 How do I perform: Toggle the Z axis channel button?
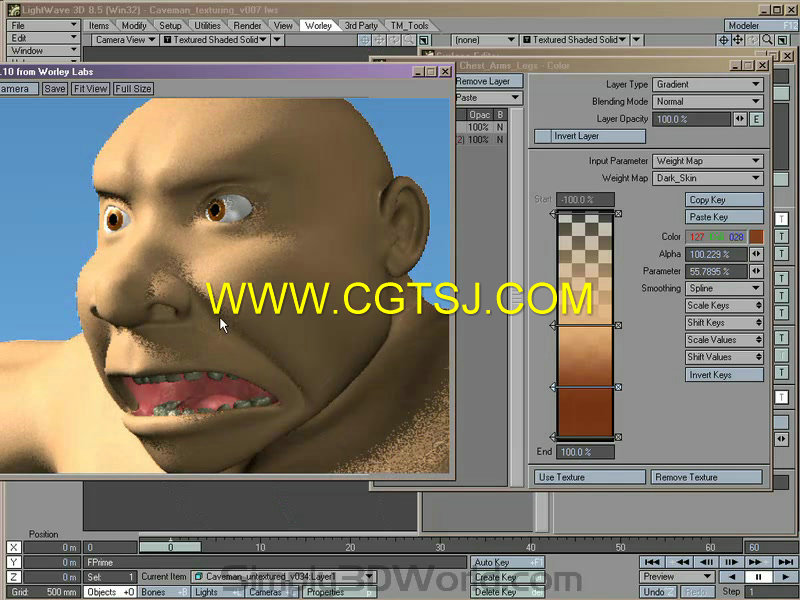(x=14, y=577)
